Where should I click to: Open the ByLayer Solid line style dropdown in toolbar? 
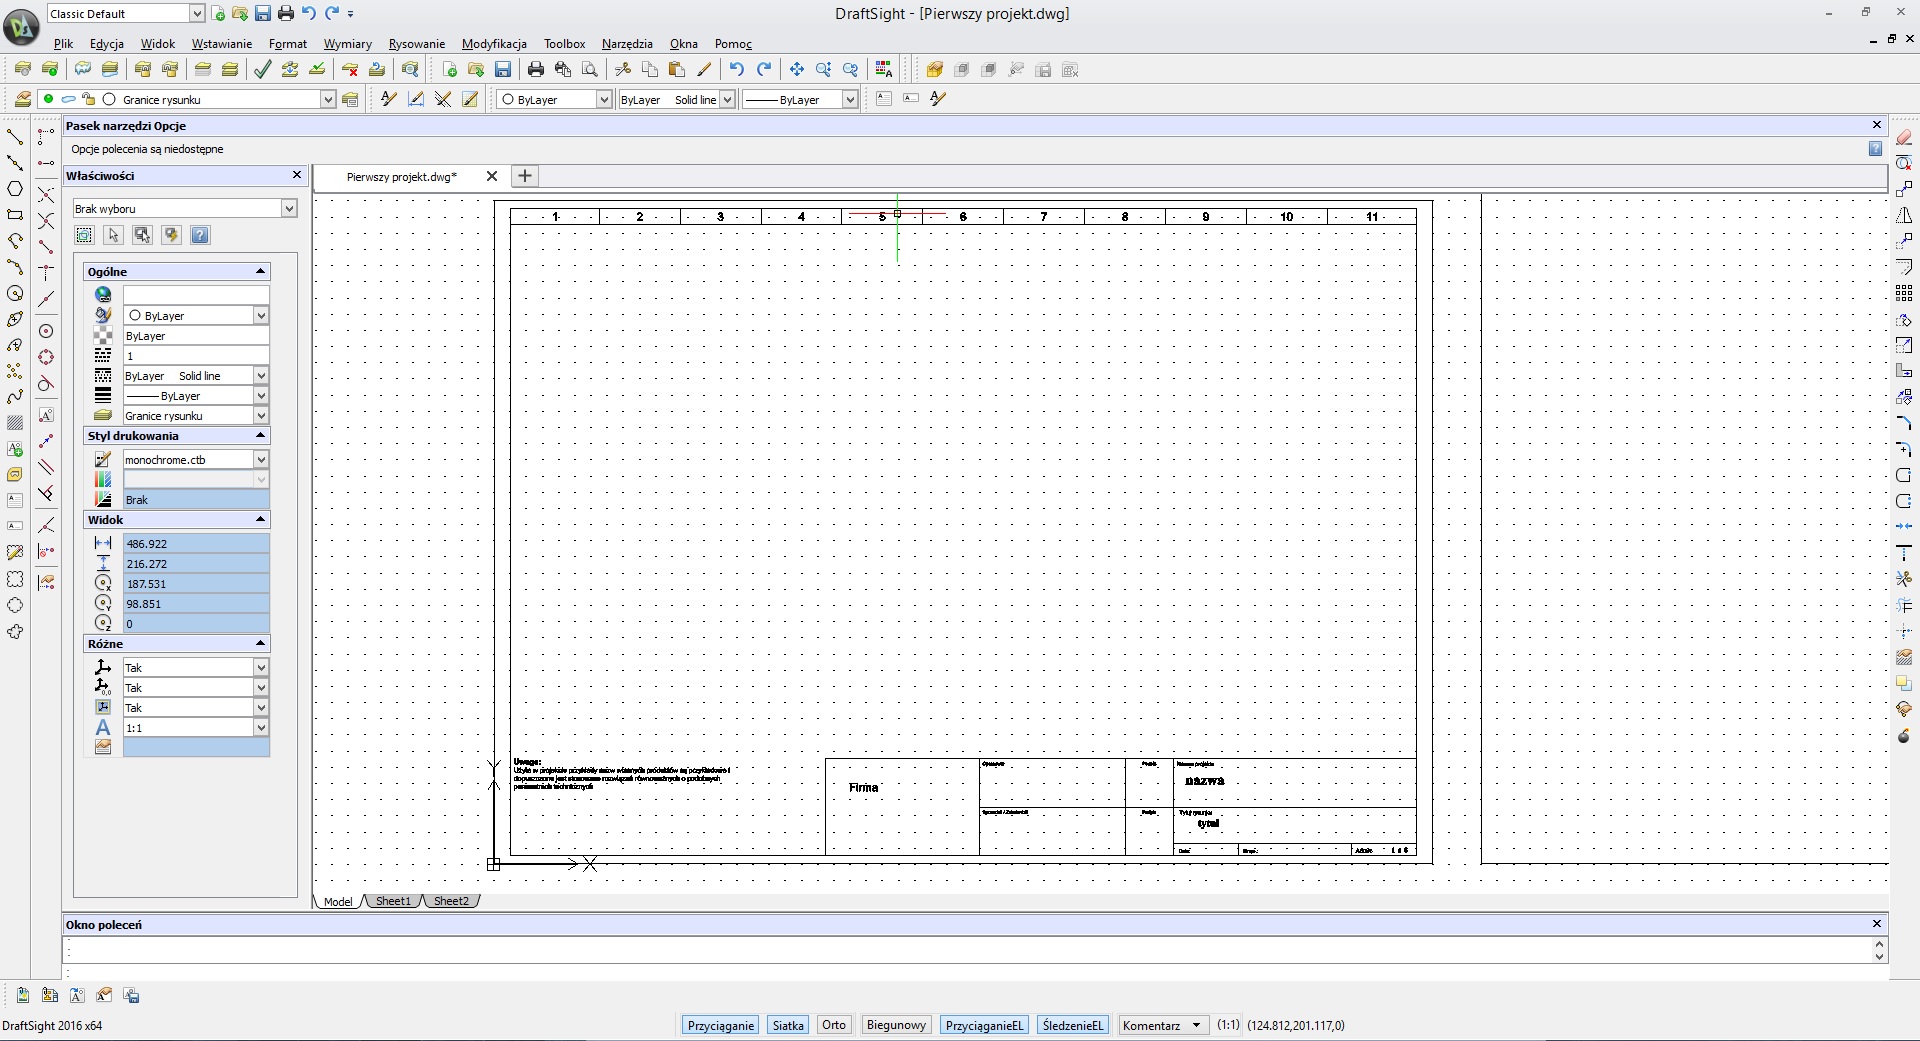click(x=727, y=99)
